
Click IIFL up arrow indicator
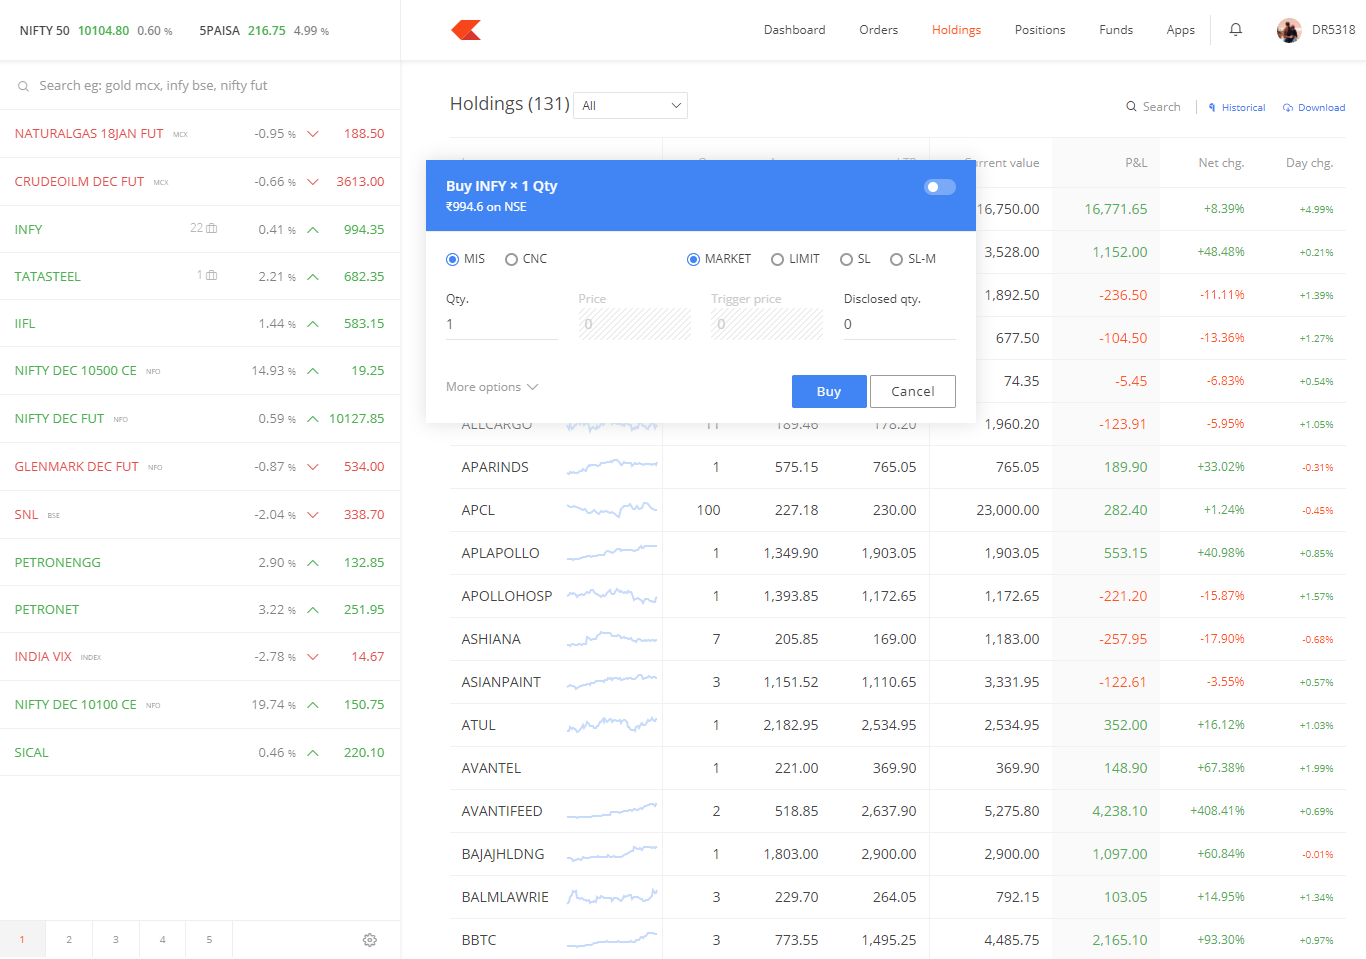313,324
